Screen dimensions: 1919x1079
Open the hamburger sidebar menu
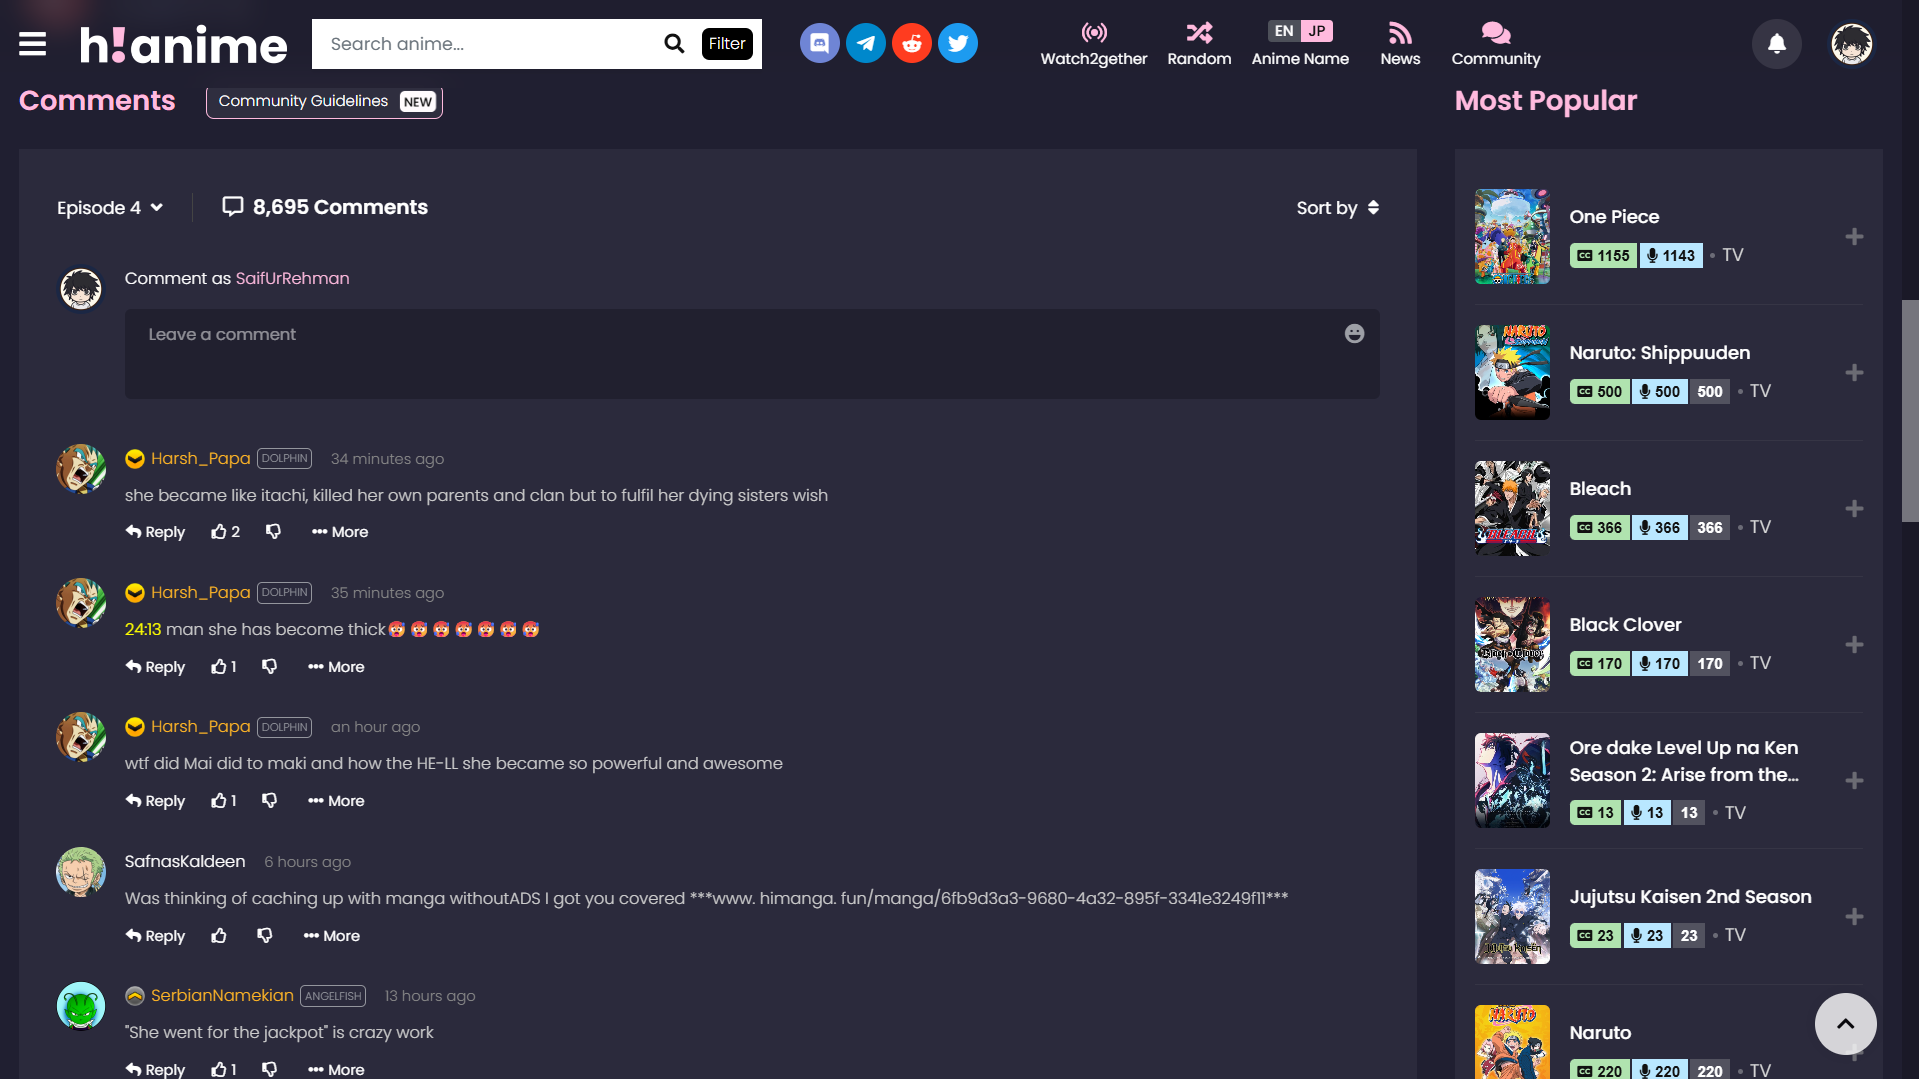[32, 44]
